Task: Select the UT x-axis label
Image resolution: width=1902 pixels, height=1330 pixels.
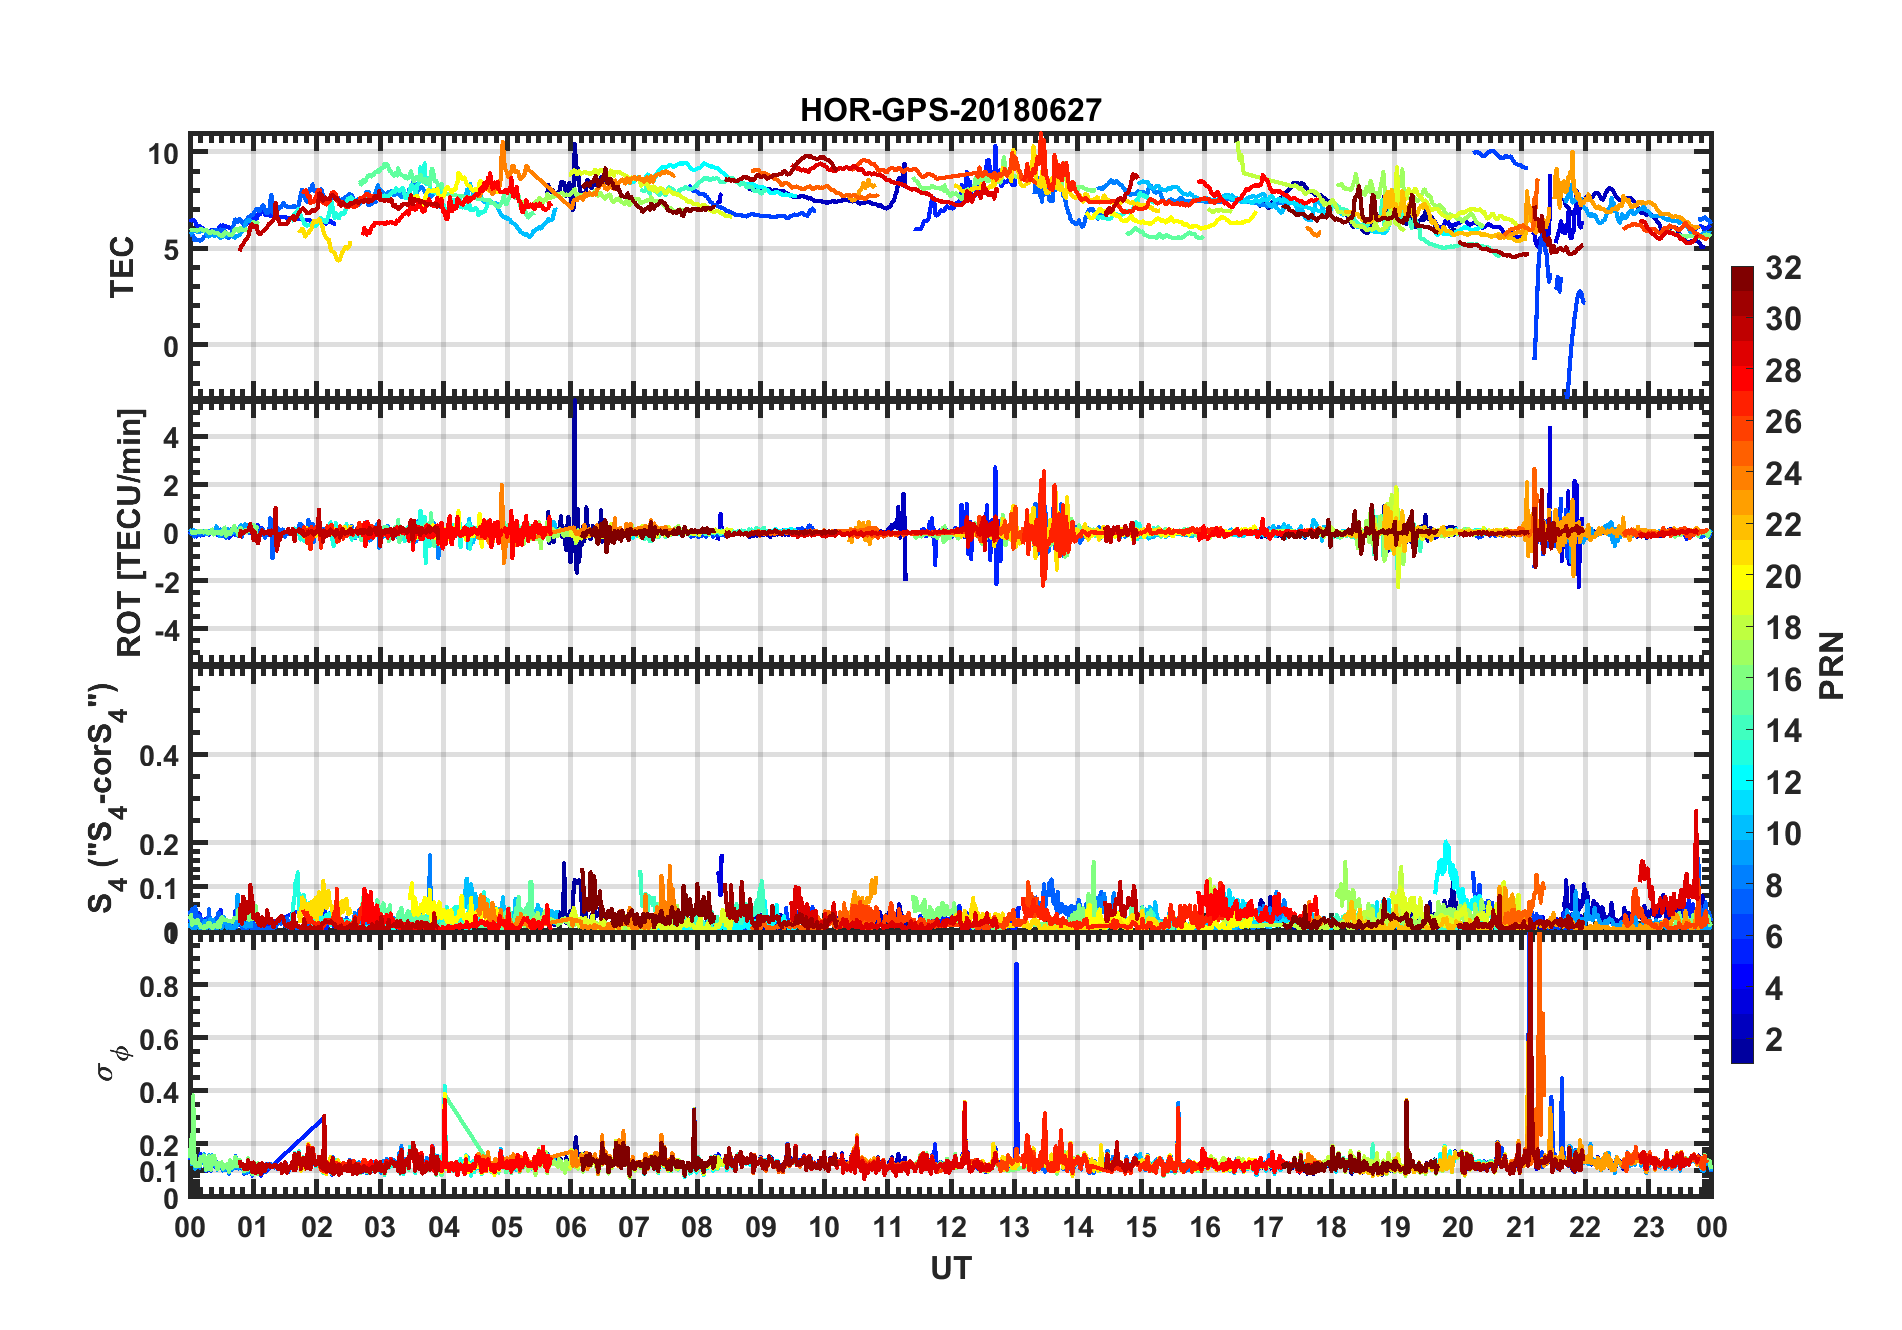Action: 951,1268
